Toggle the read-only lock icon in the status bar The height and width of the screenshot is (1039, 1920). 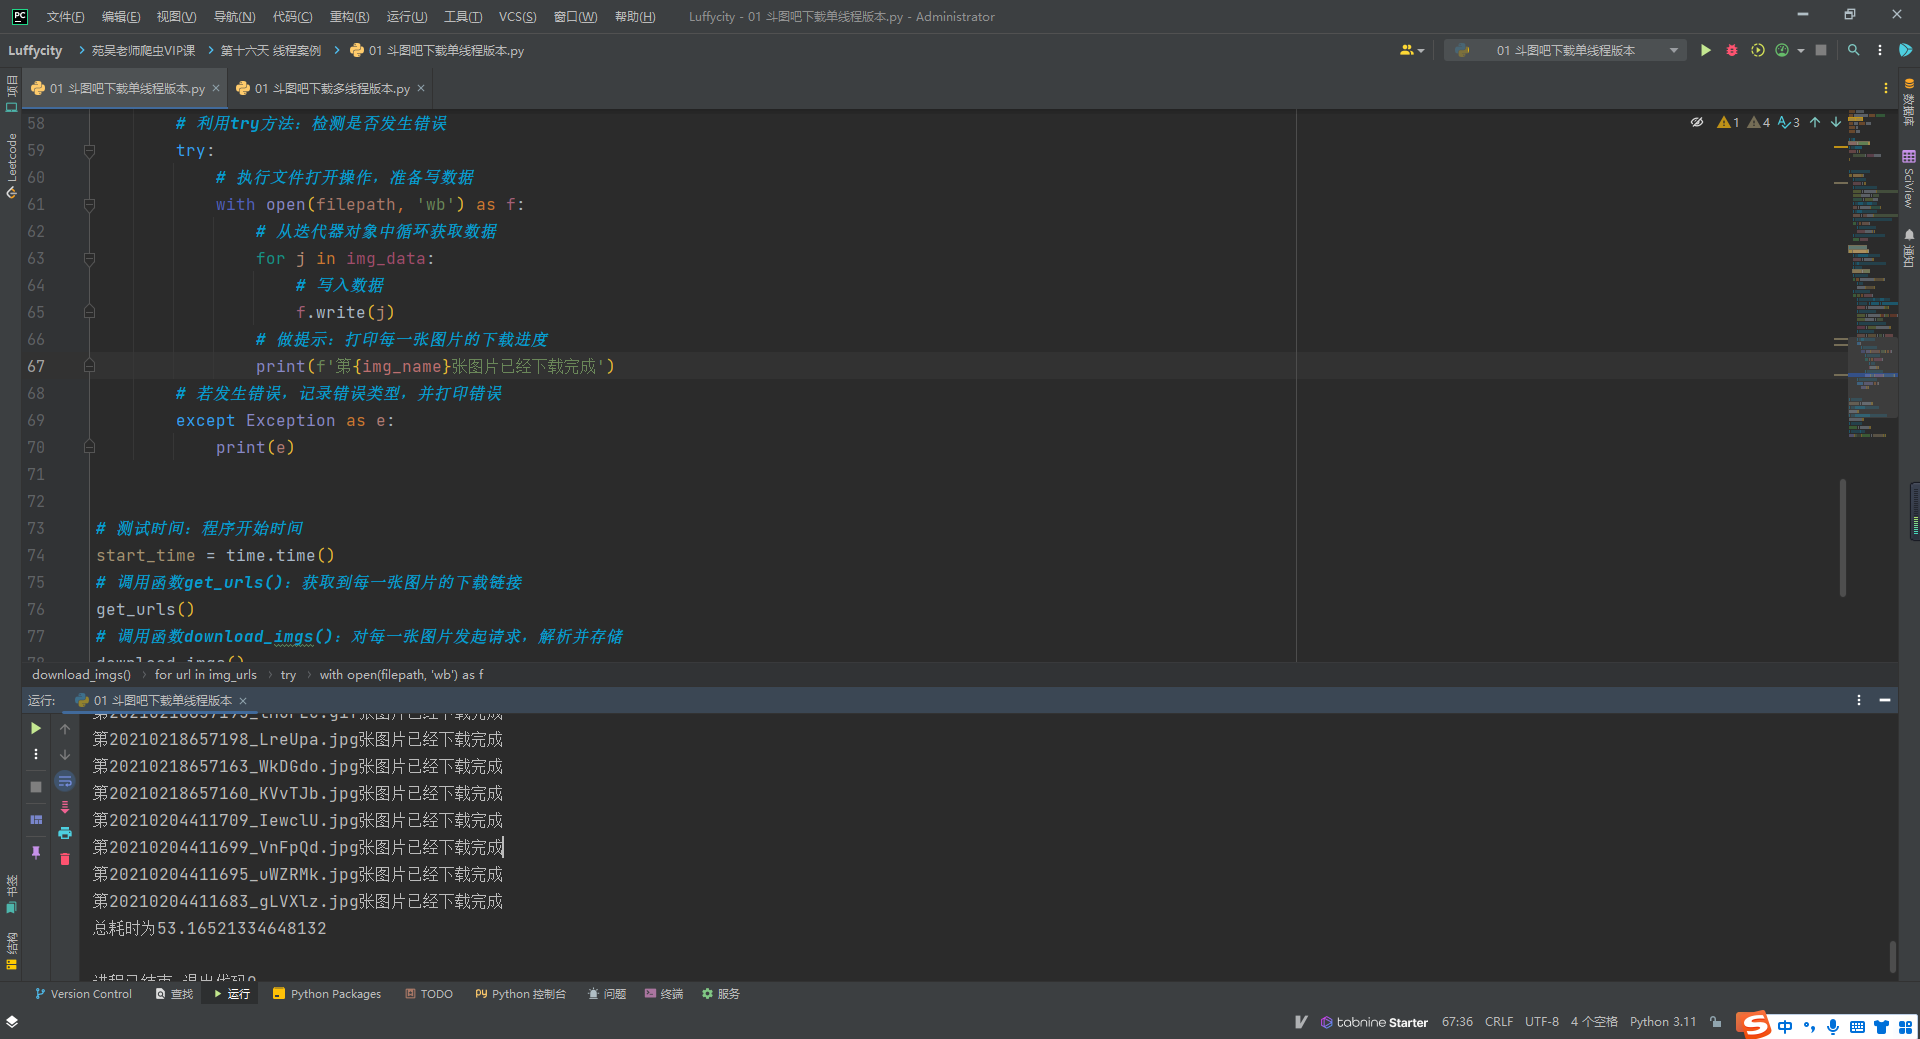tap(1716, 1022)
